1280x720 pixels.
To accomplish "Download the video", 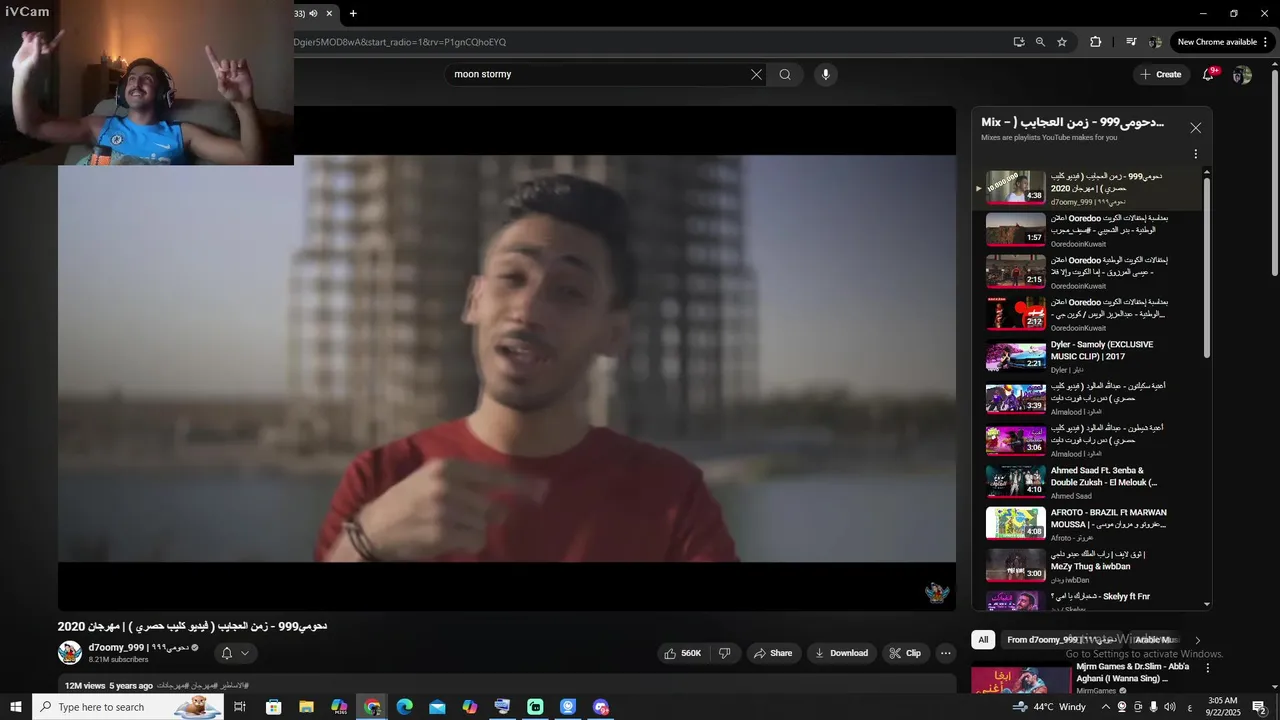I will (x=841, y=653).
